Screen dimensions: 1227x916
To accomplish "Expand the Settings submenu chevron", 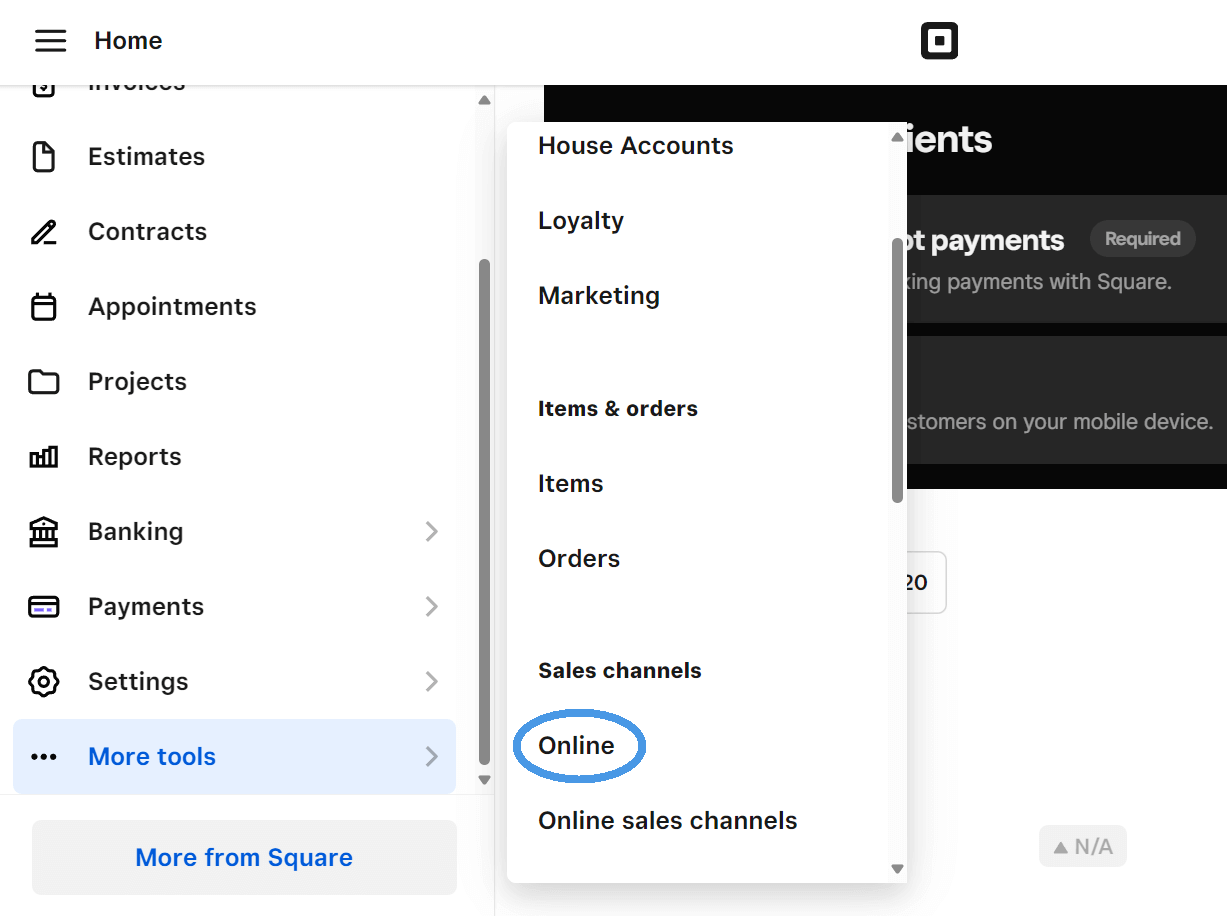I will (432, 681).
